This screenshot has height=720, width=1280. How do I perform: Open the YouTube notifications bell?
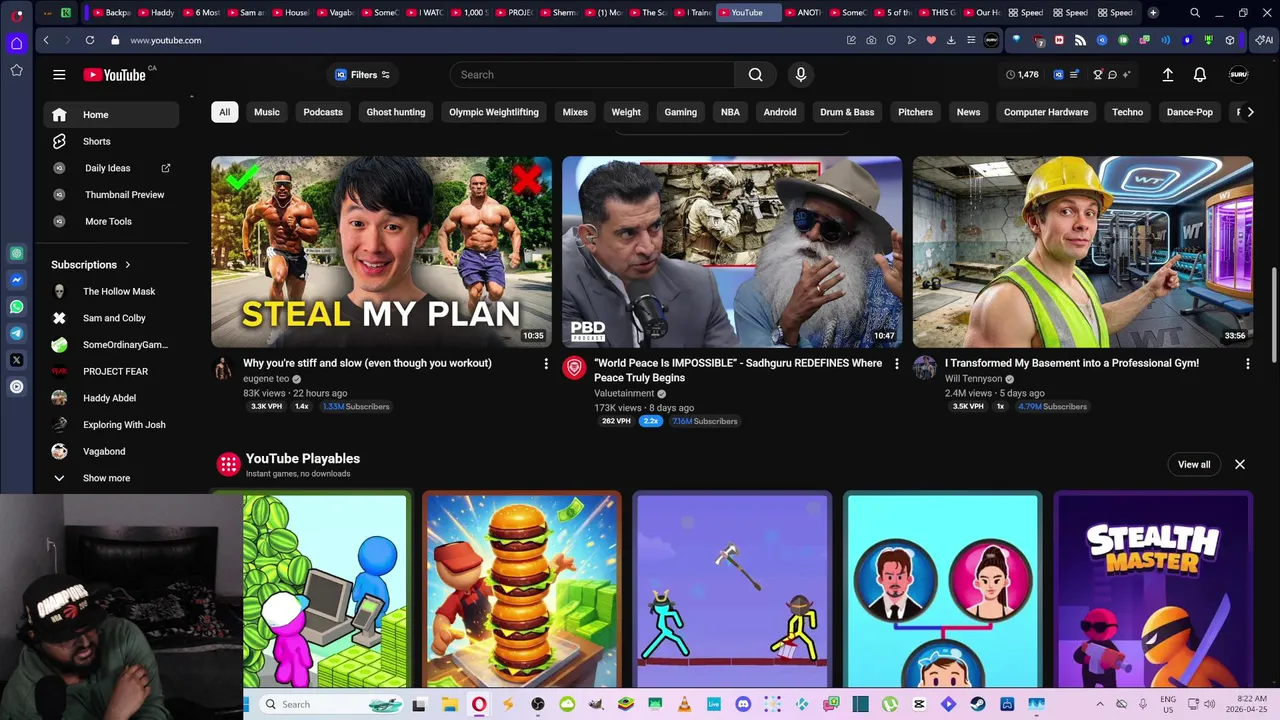[1199, 74]
